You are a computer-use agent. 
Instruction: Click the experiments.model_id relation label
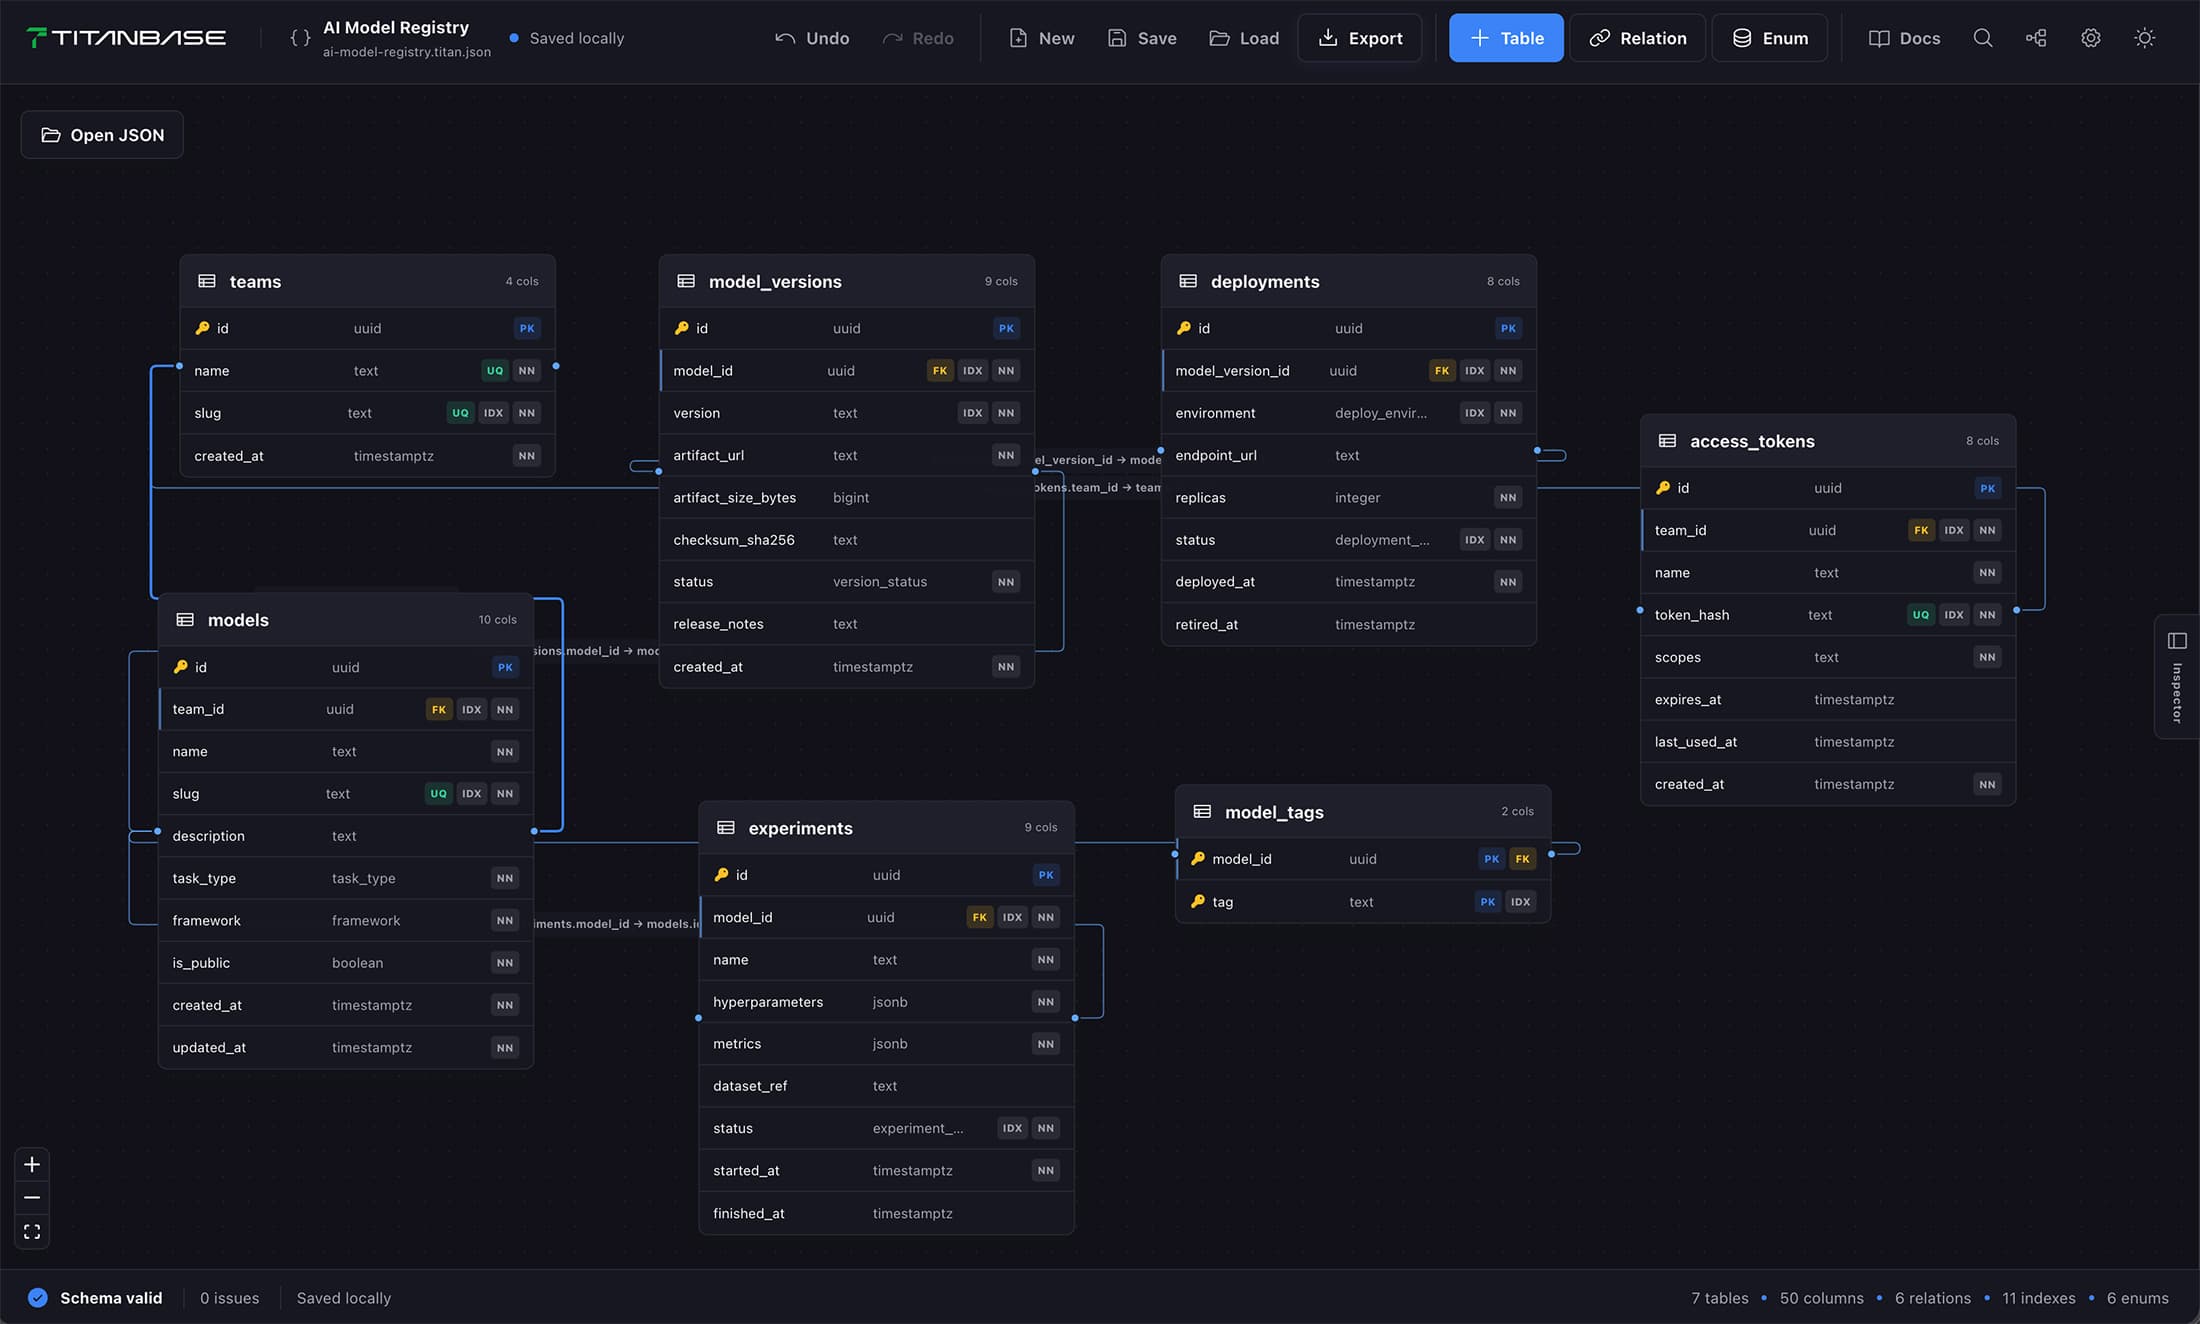[x=616, y=924]
